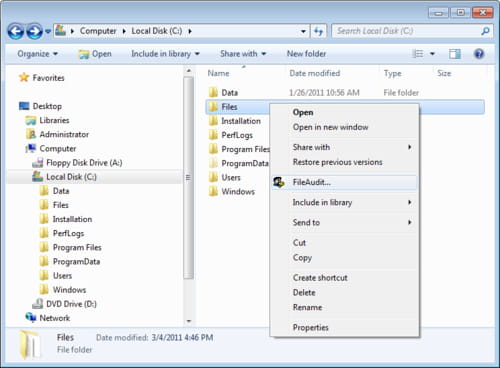Sort by the Type column header

tap(392, 73)
